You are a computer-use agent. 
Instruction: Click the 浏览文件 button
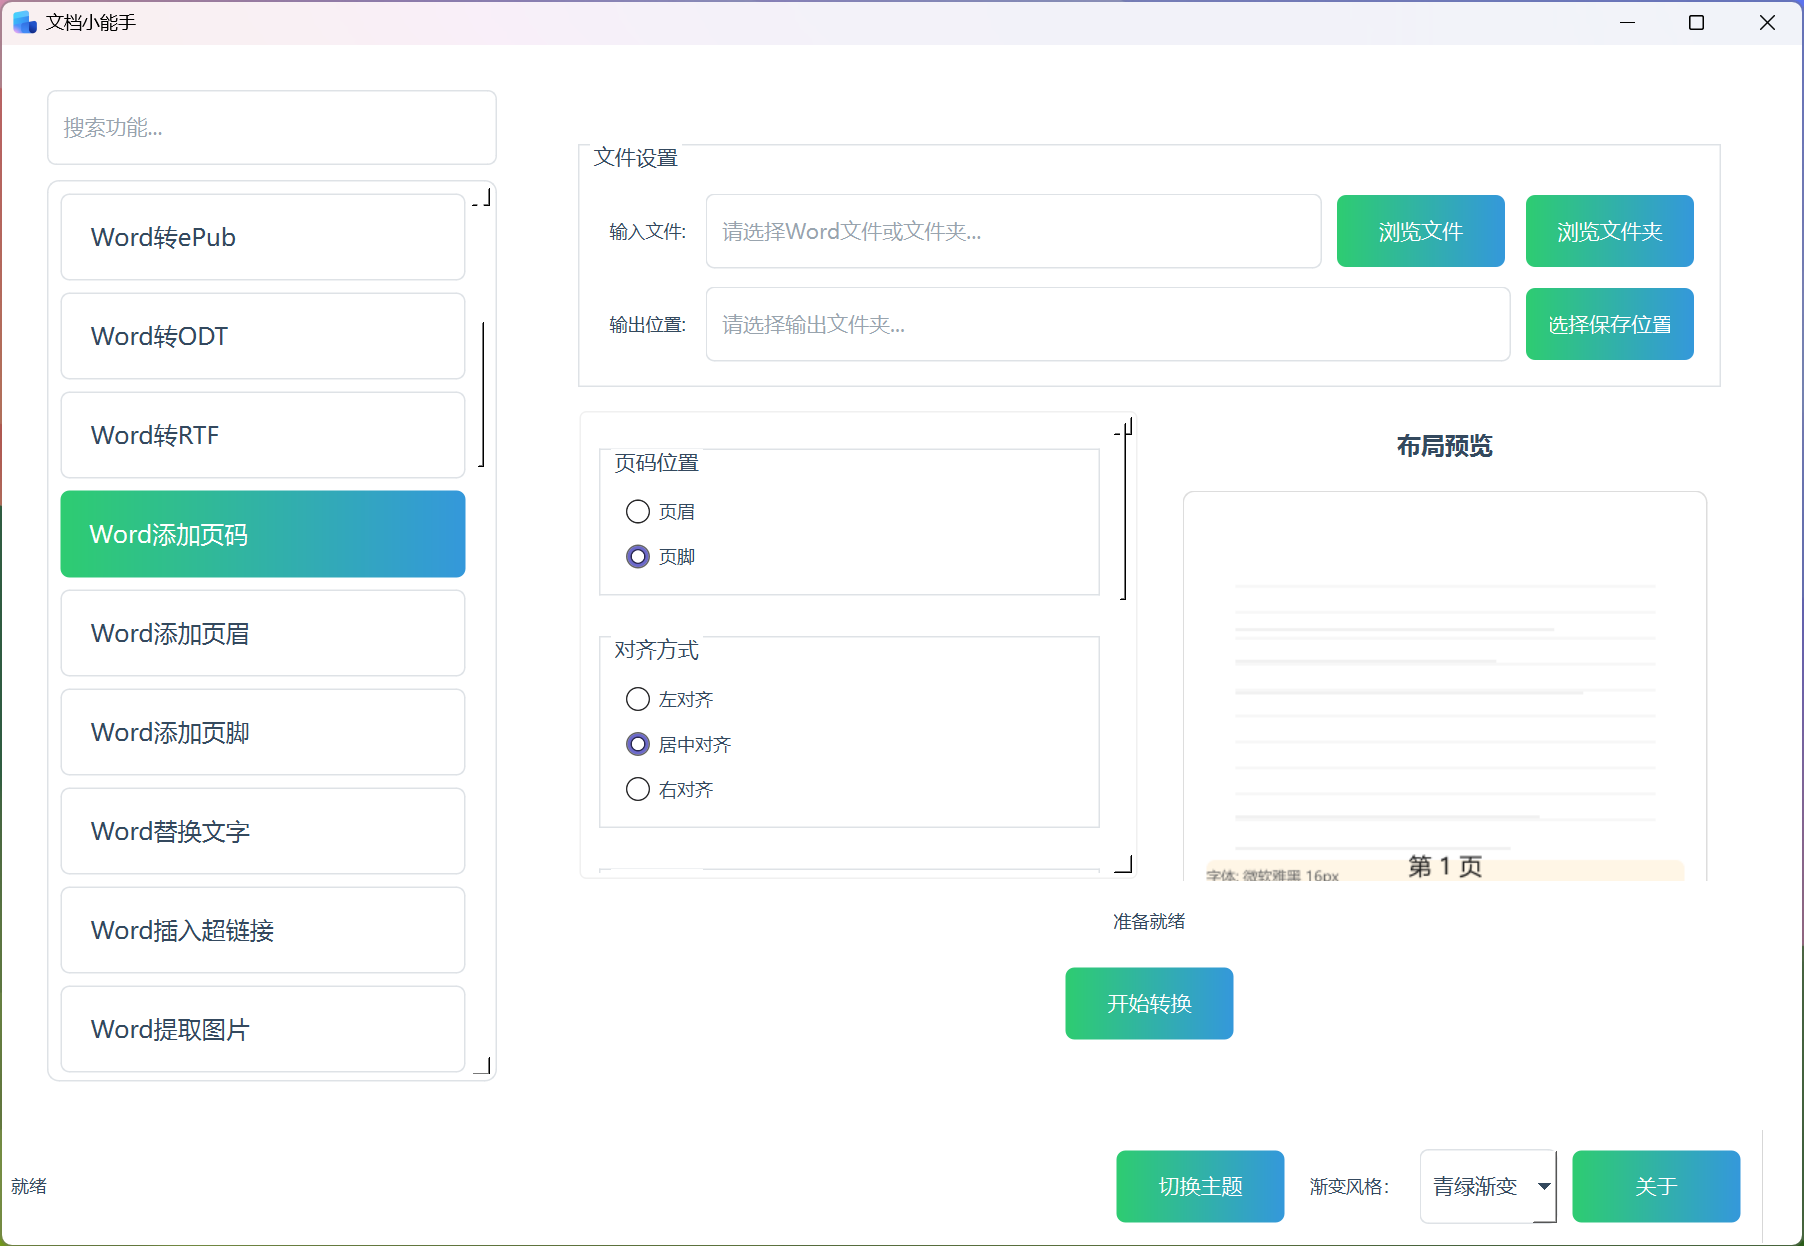coord(1420,231)
